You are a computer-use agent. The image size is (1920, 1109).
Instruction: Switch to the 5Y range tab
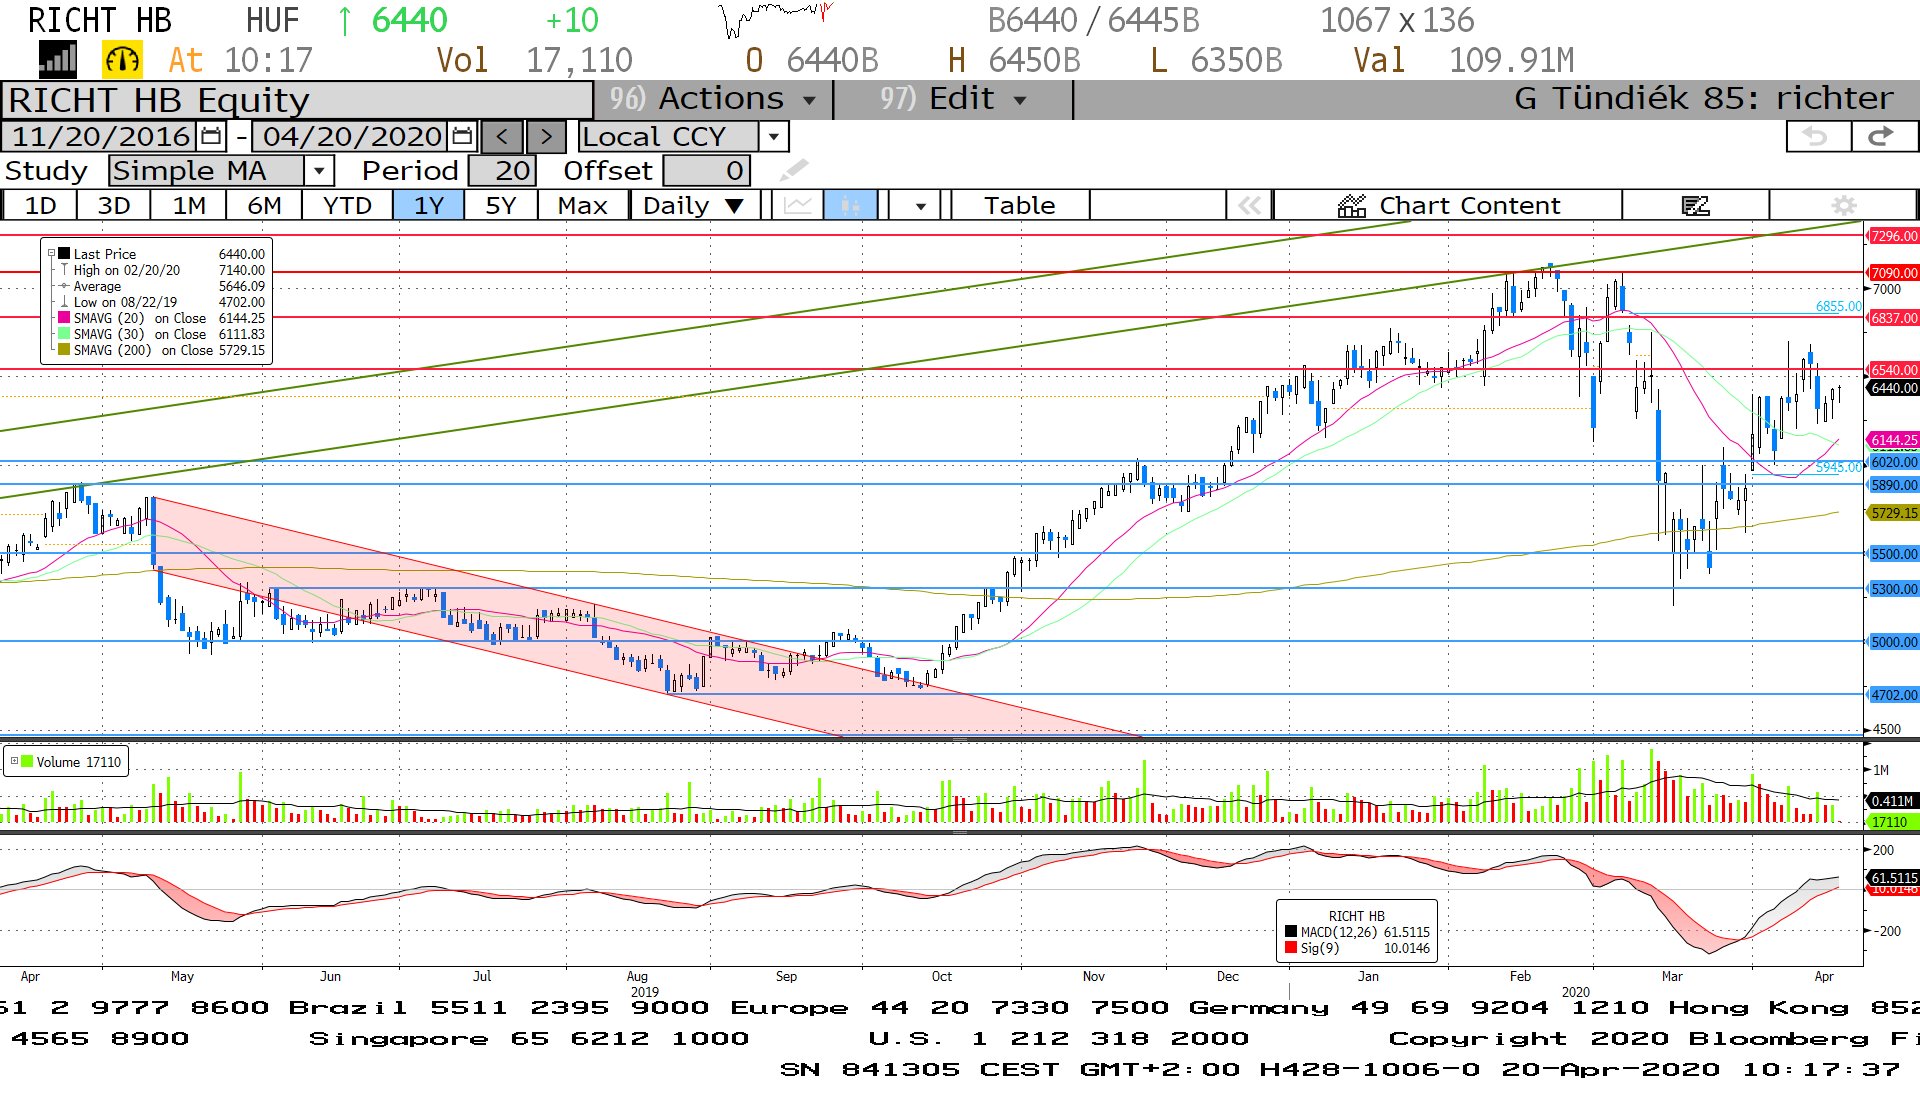tap(500, 206)
